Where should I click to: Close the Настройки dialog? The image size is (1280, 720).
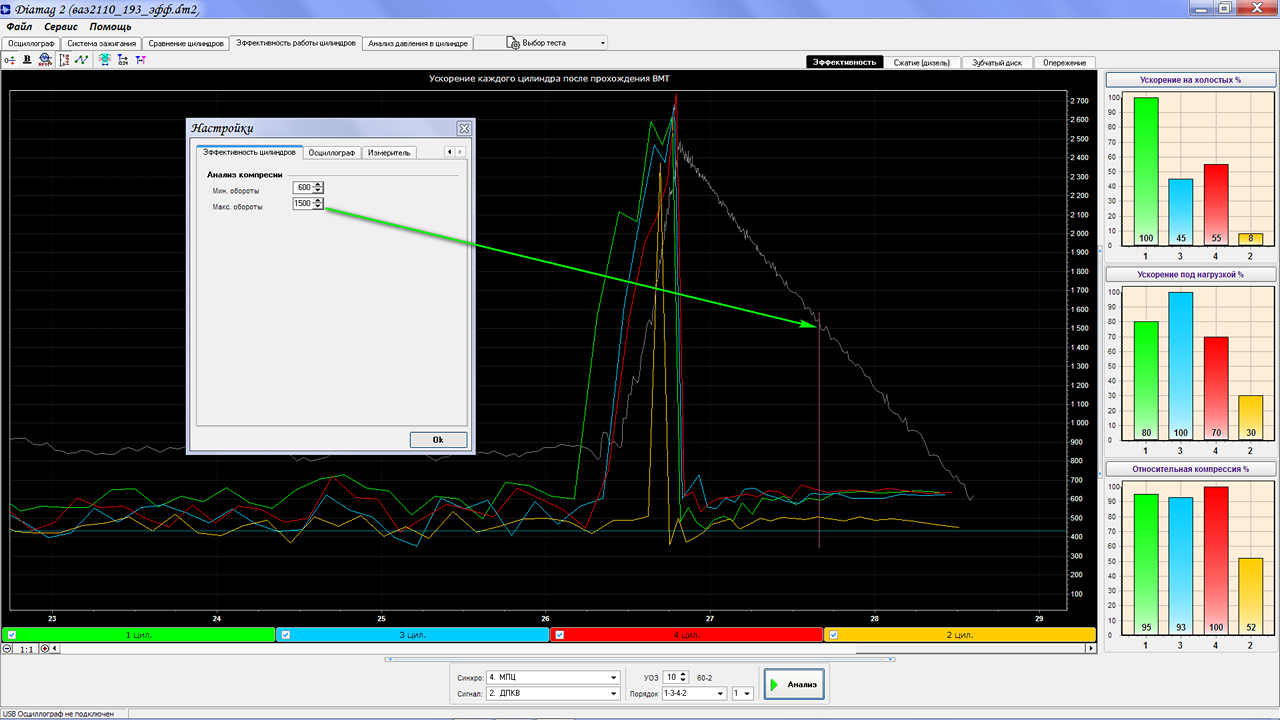[464, 128]
